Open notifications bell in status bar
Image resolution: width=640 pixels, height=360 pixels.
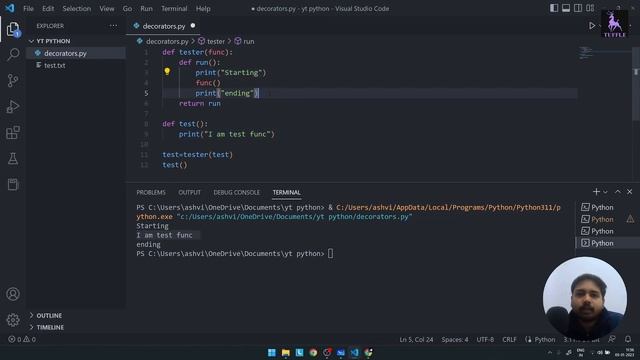[x=628, y=339]
